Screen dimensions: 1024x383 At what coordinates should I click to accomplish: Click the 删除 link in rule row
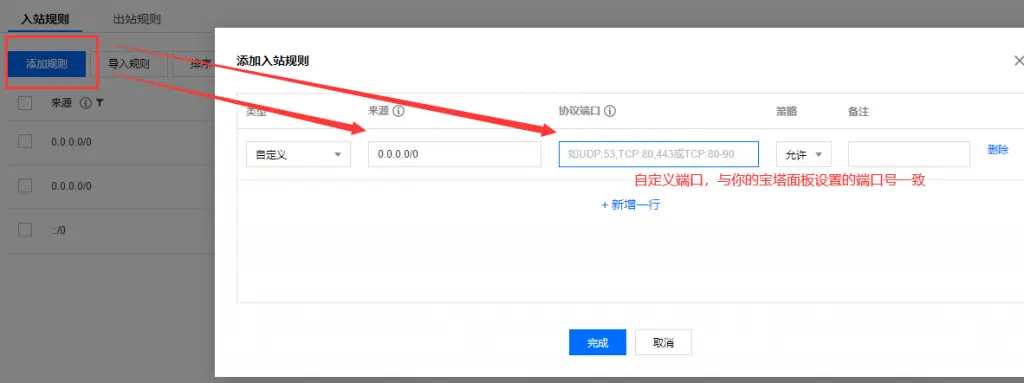tap(997, 150)
